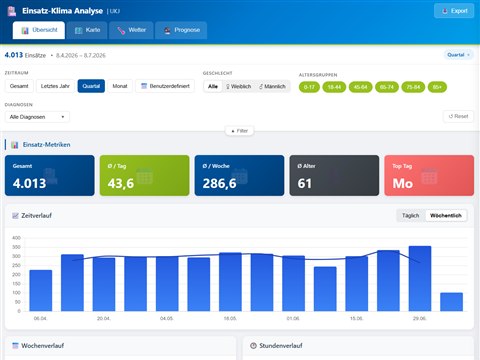Screen dimensions: 480x360
Task: Toggle age group 0-17 chip
Action: pos(309,87)
